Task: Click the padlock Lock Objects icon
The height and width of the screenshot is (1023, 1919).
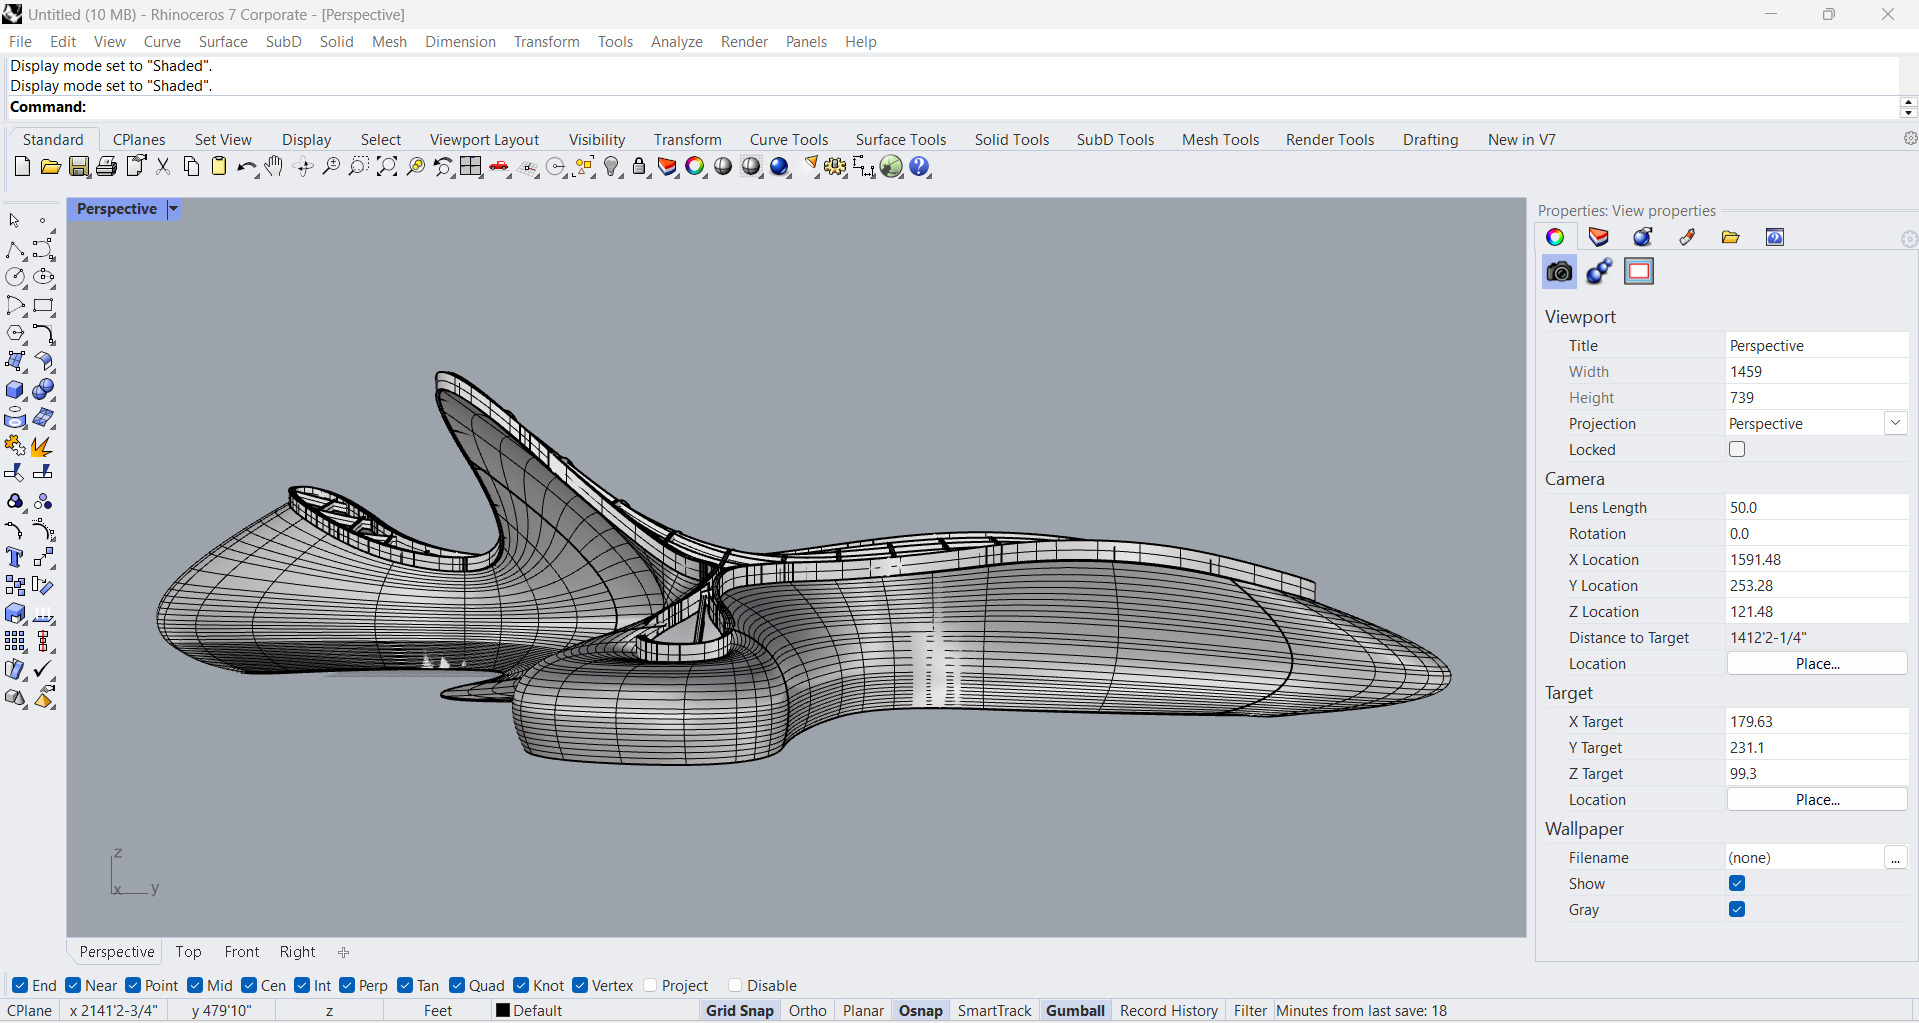Action: click(640, 167)
